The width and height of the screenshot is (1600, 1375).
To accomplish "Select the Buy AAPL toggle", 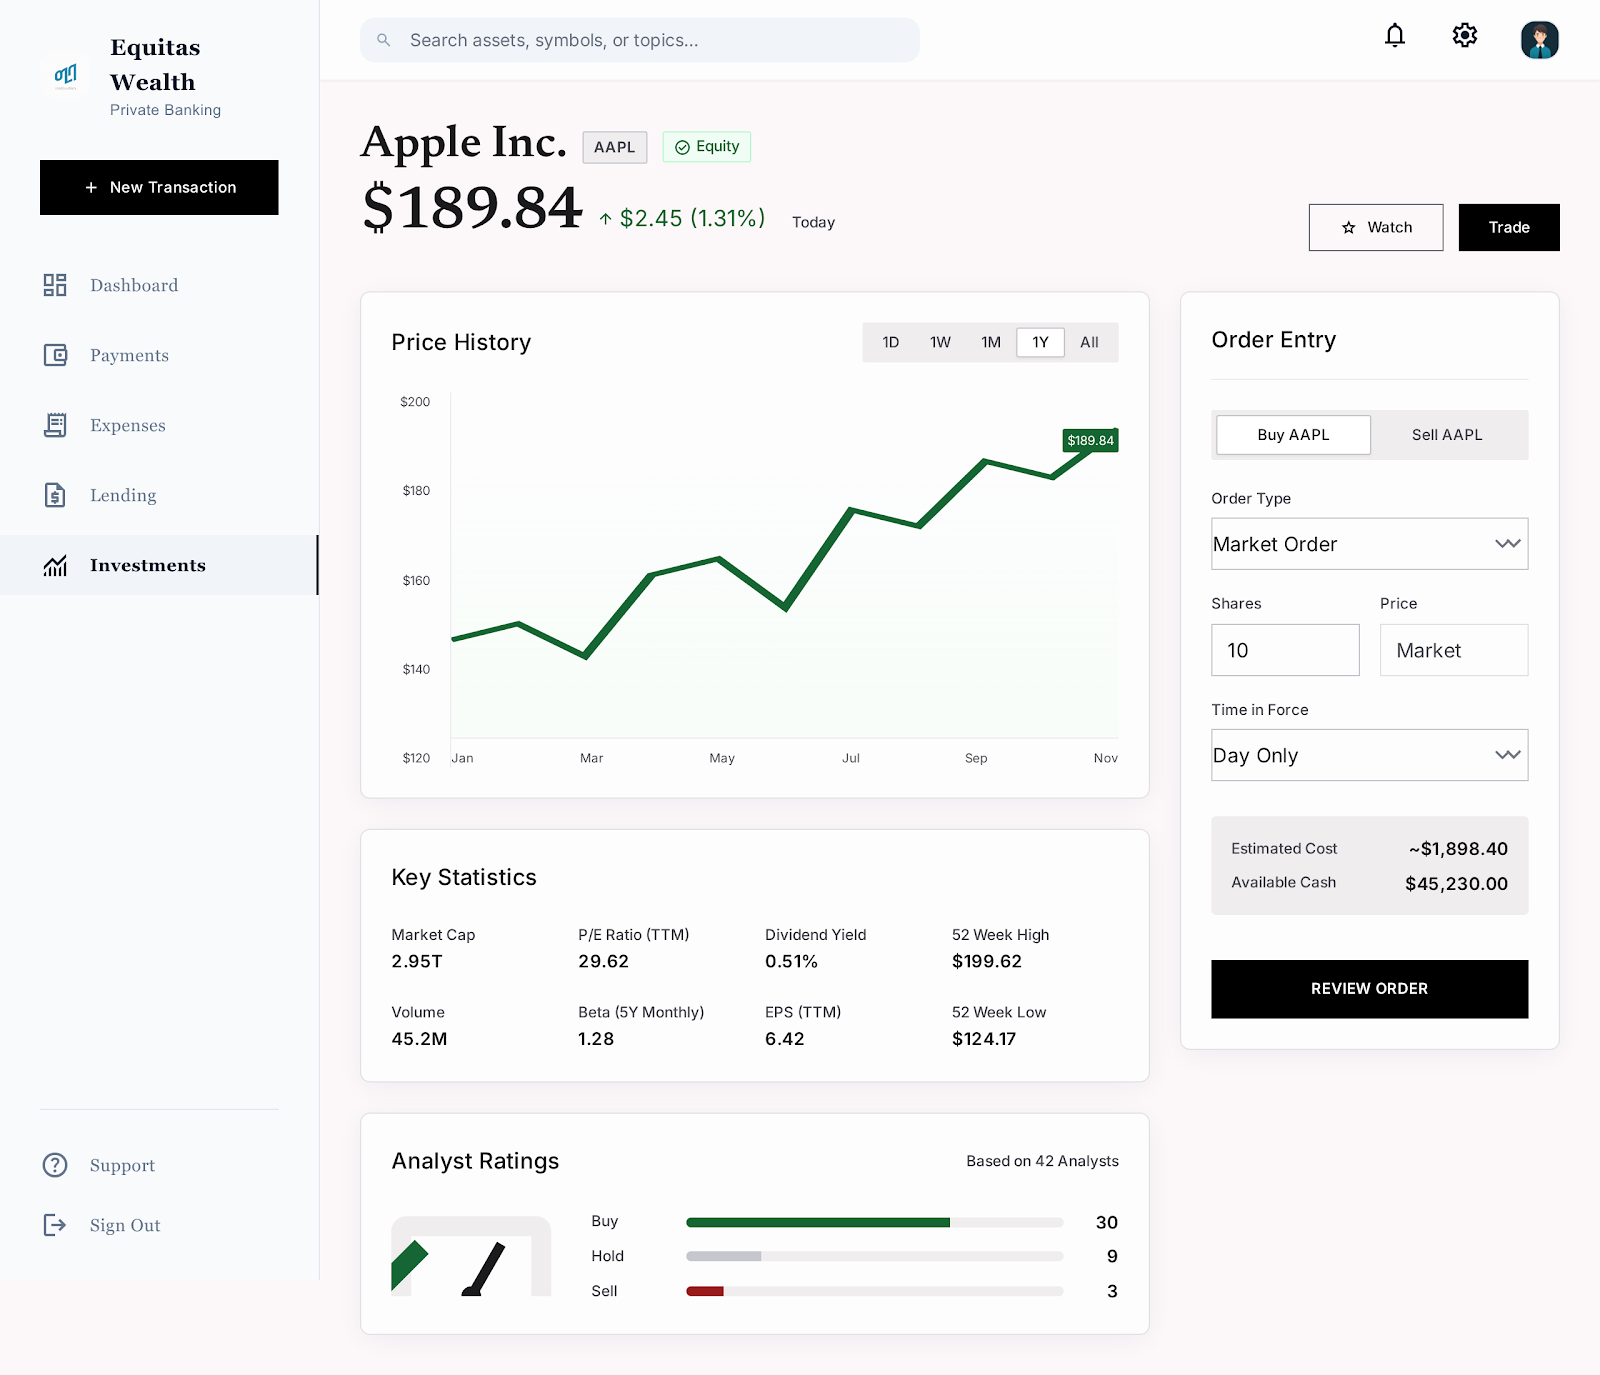I will [x=1293, y=435].
